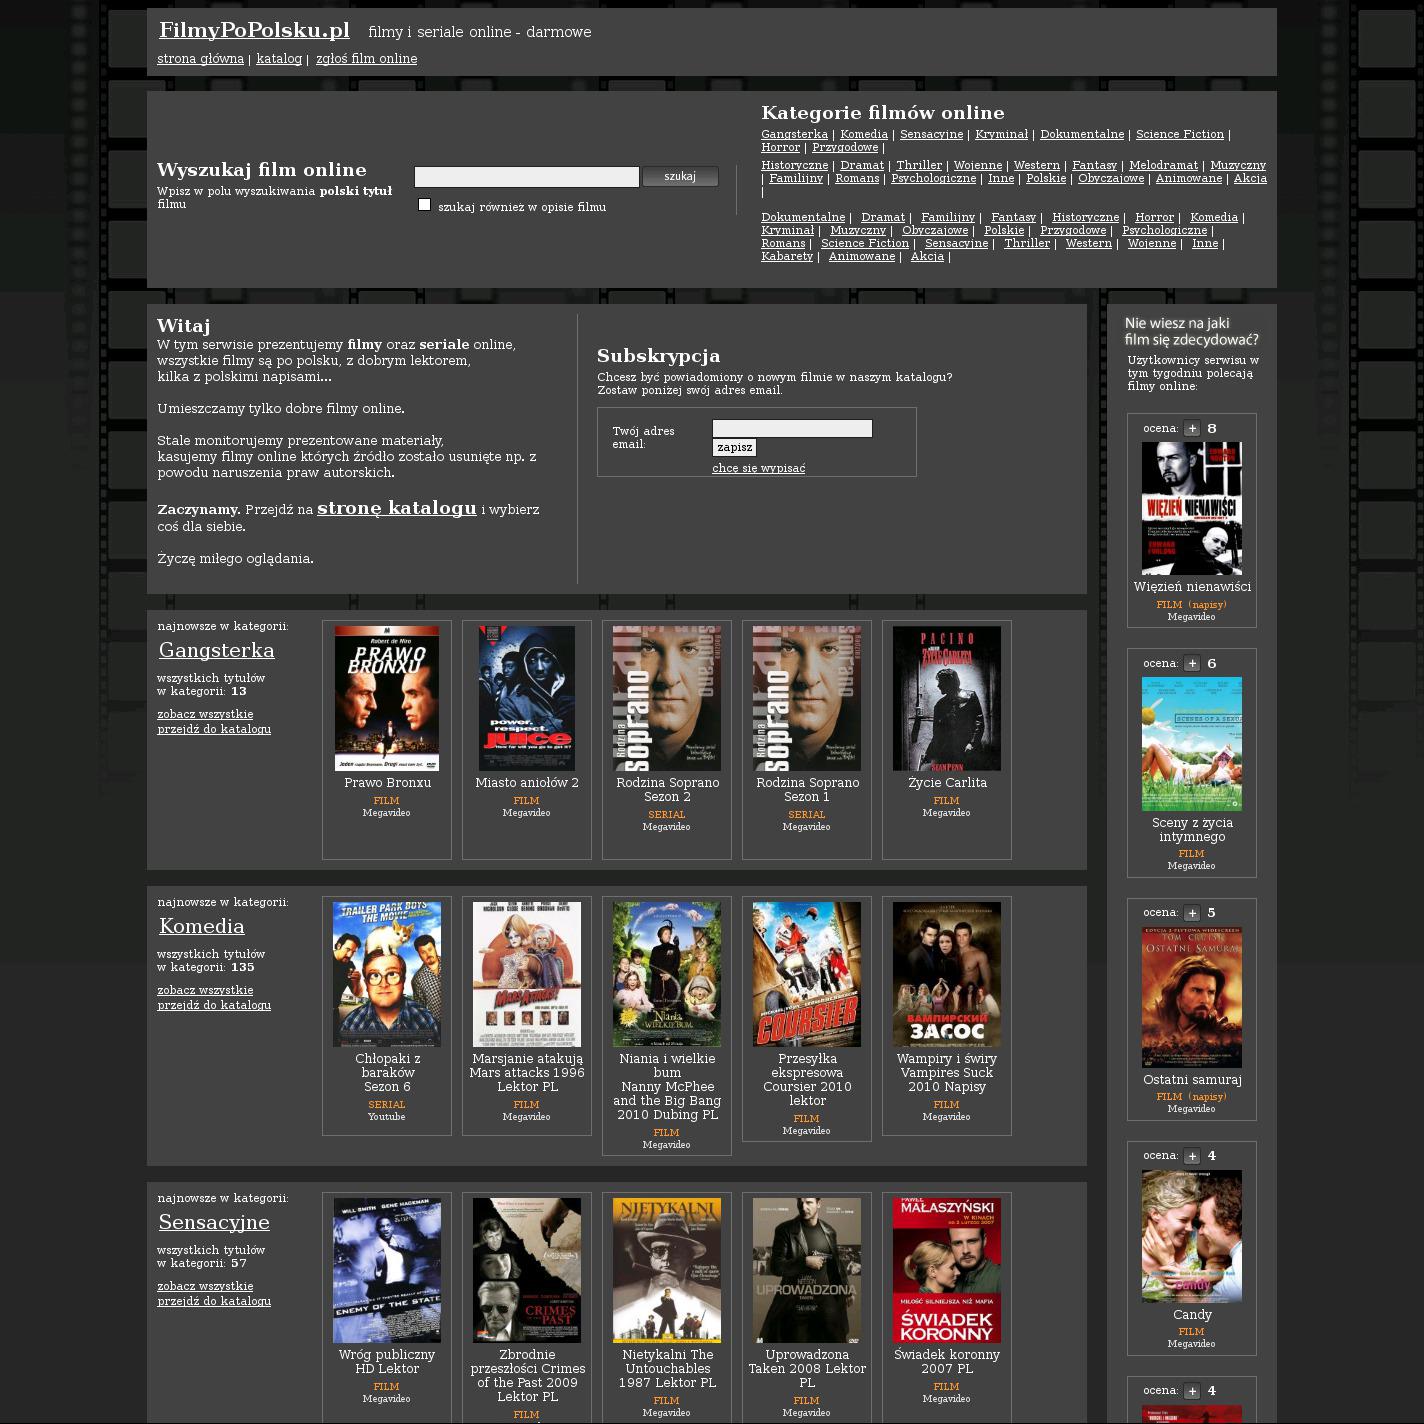Go to strona główna in top navigation
Viewport: 1424px width, 1424px height.
(x=200, y=59)
